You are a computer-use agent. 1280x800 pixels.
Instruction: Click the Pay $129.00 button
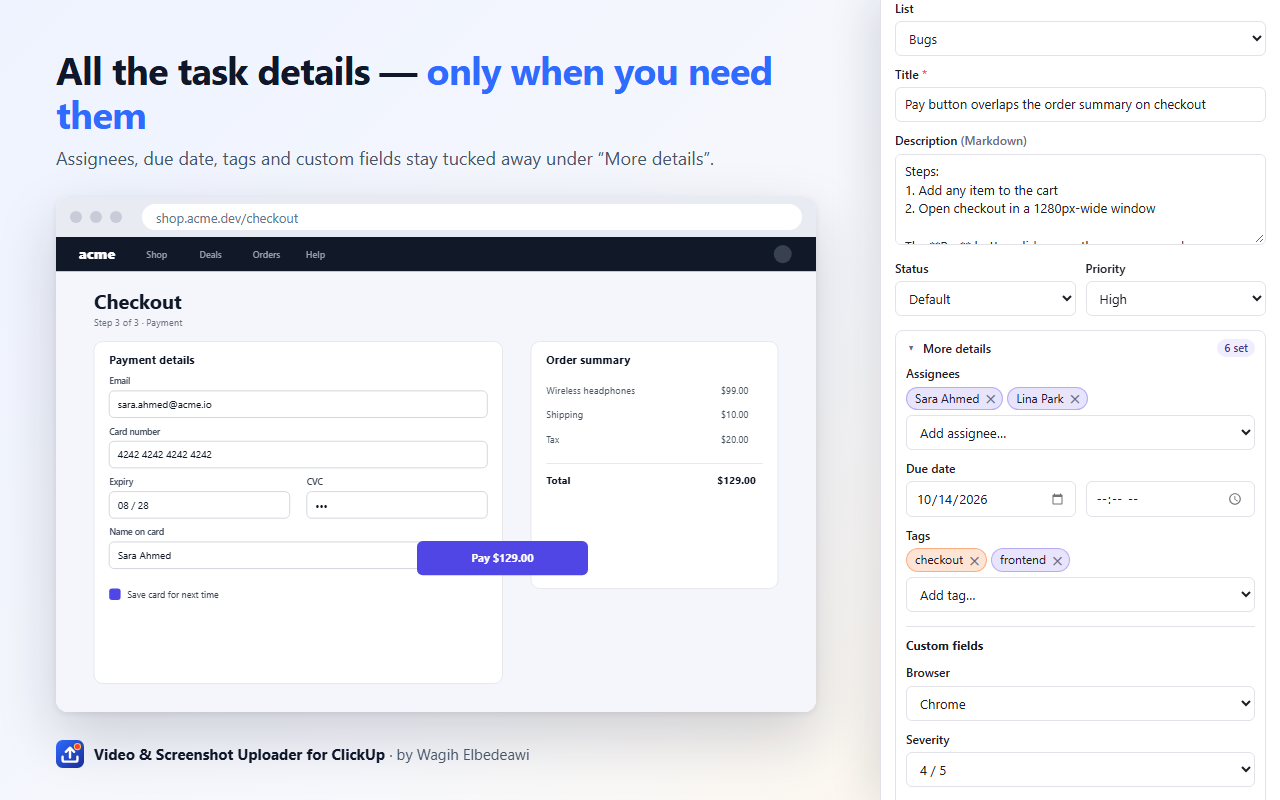(502, 558)
